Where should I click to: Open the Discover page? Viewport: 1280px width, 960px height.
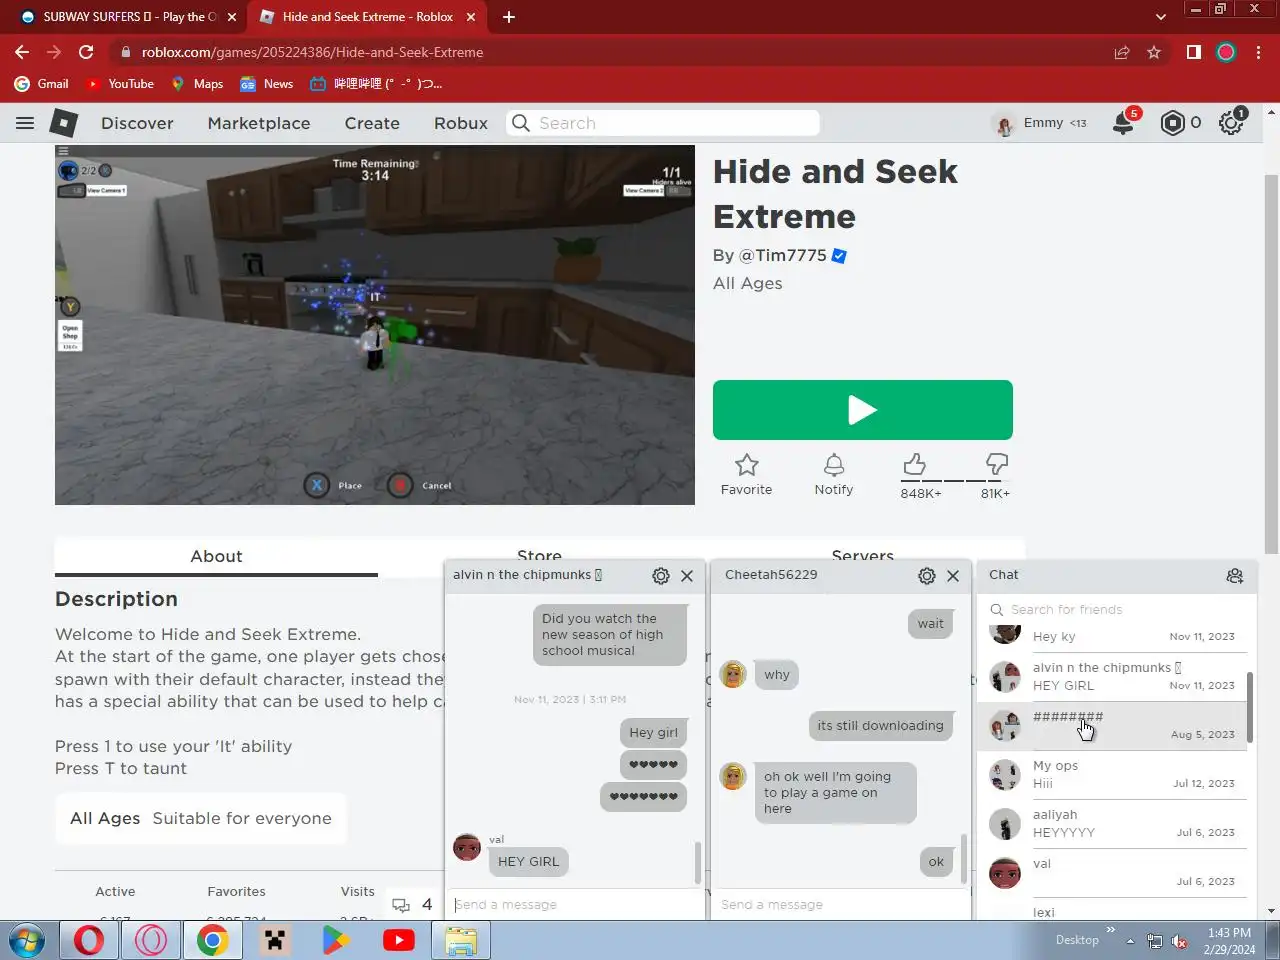click(137, 123)
